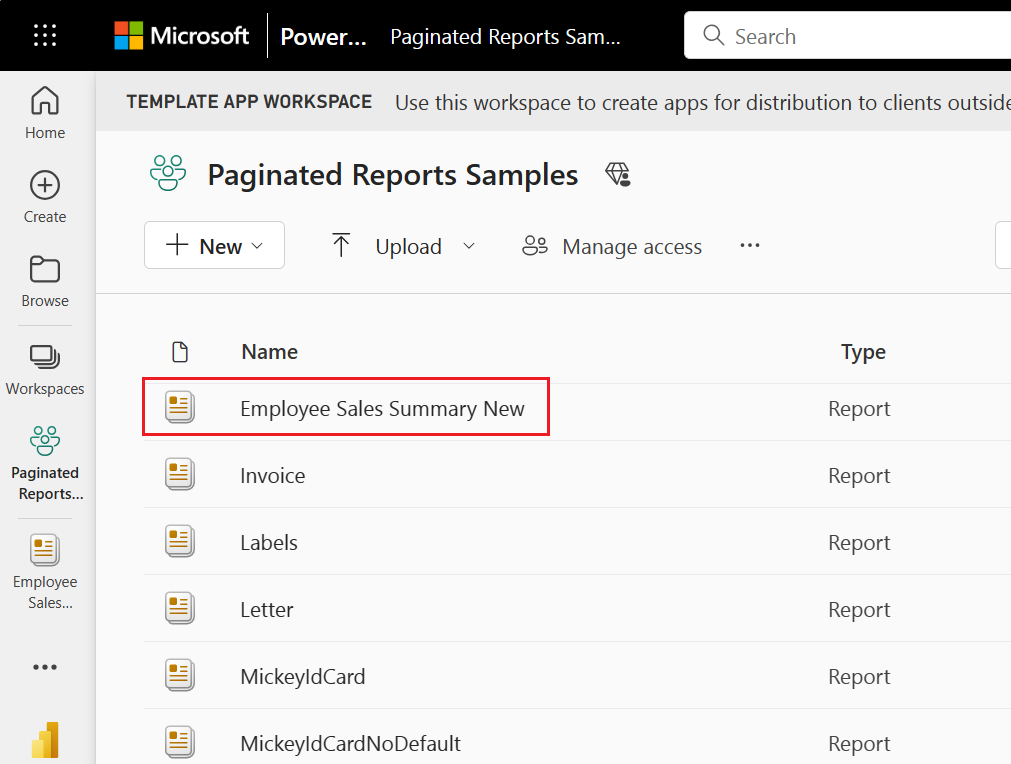Click the Invoice report icon
This screenshot has height=764, width=1011.
point(180,474)
